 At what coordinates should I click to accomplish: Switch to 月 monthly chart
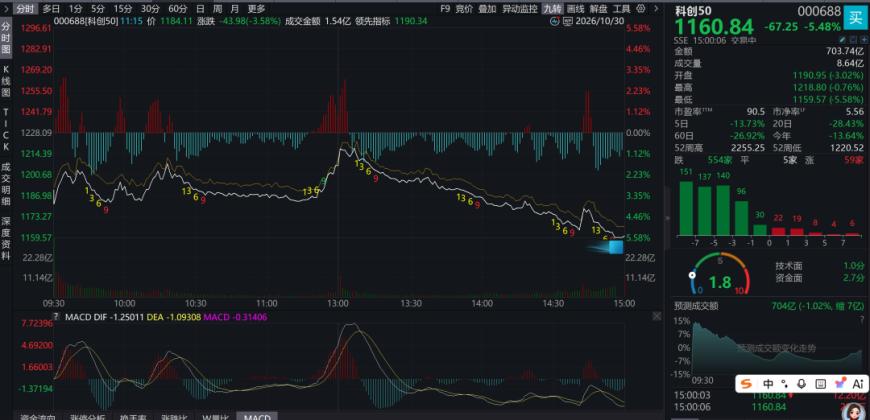click(x=235, y=9)
